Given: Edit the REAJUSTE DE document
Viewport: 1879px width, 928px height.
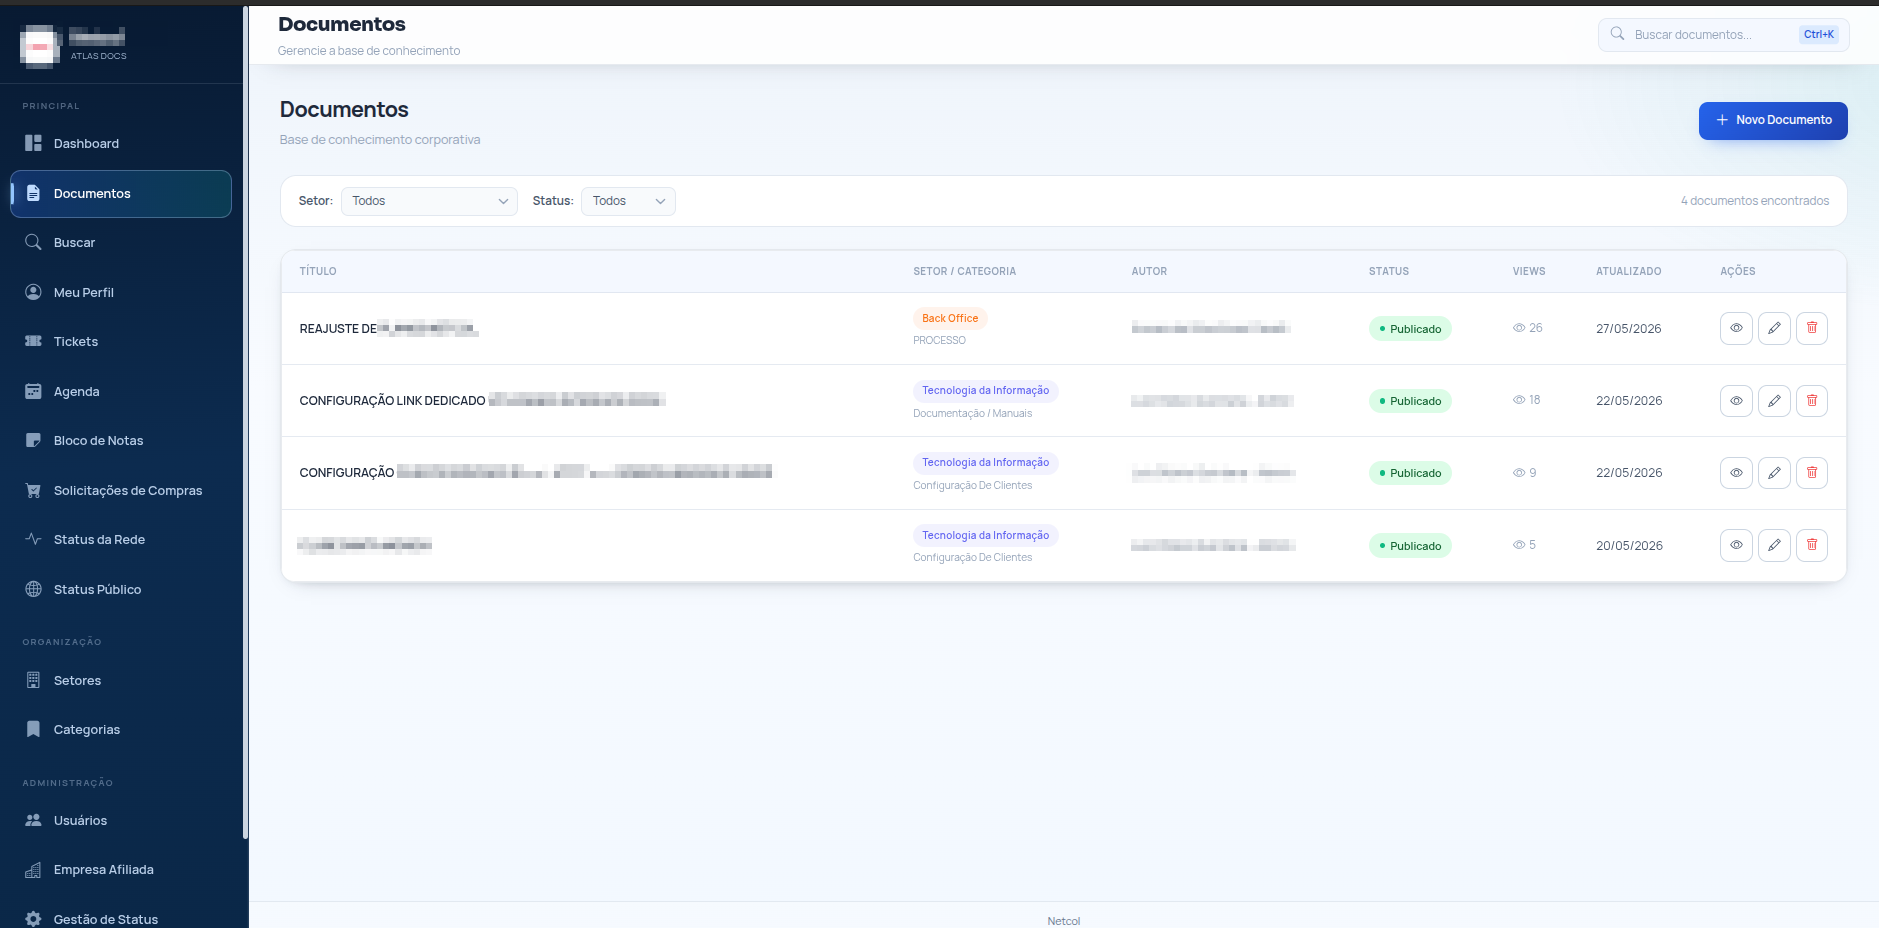Looking at the screenshot, I should (1774, 328).
